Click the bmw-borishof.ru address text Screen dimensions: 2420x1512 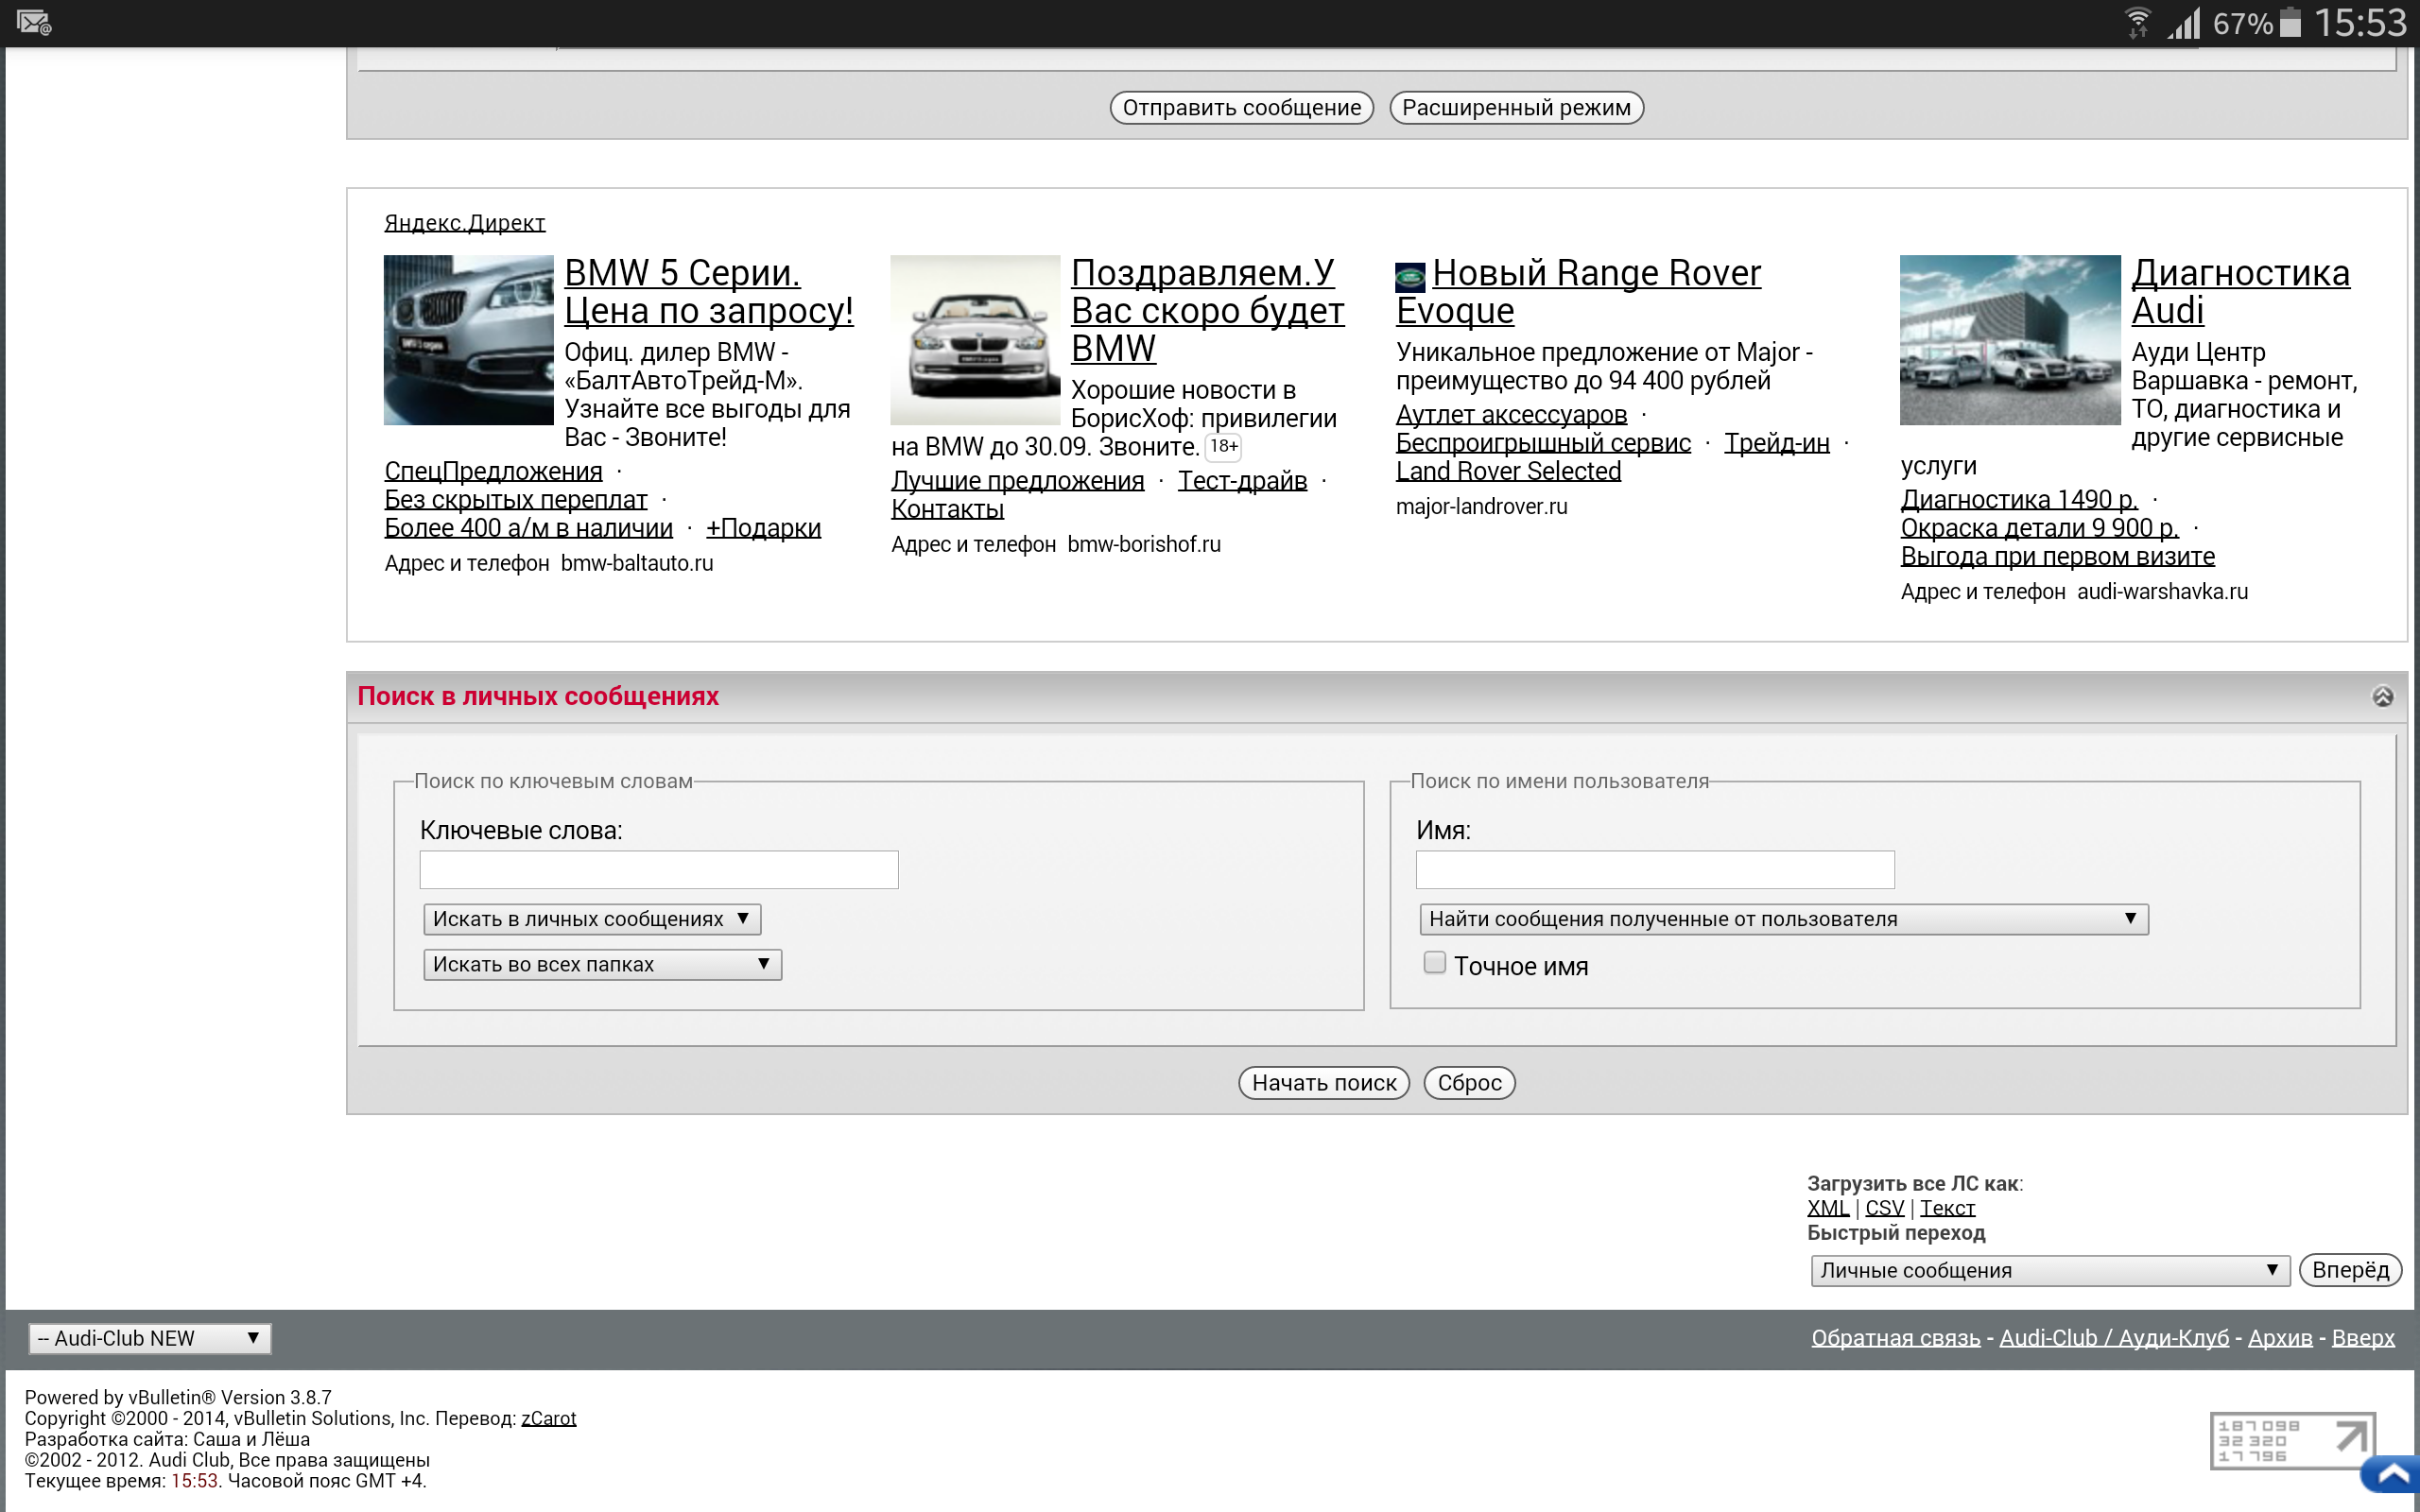1144,544
